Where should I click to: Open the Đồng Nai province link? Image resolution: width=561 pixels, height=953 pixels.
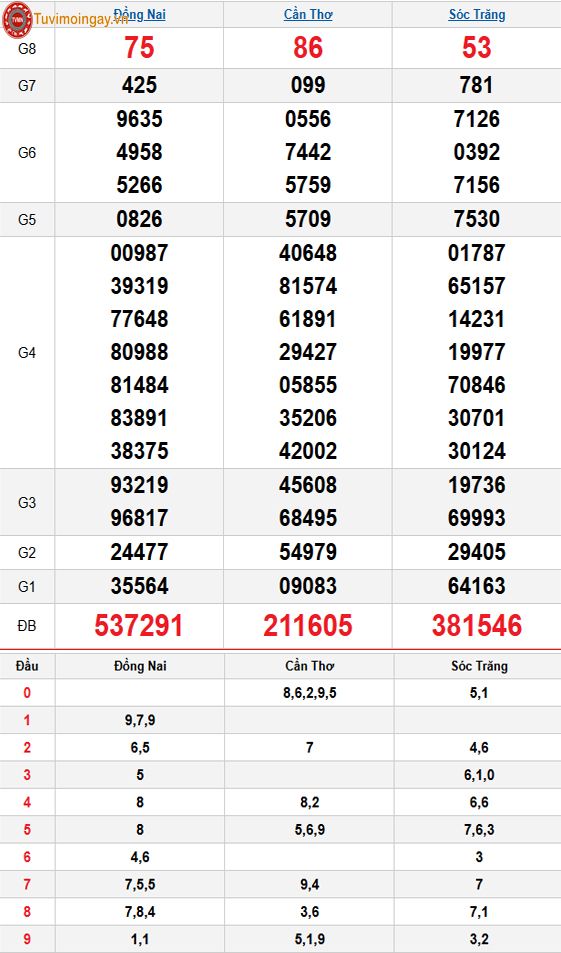(139, 15)
